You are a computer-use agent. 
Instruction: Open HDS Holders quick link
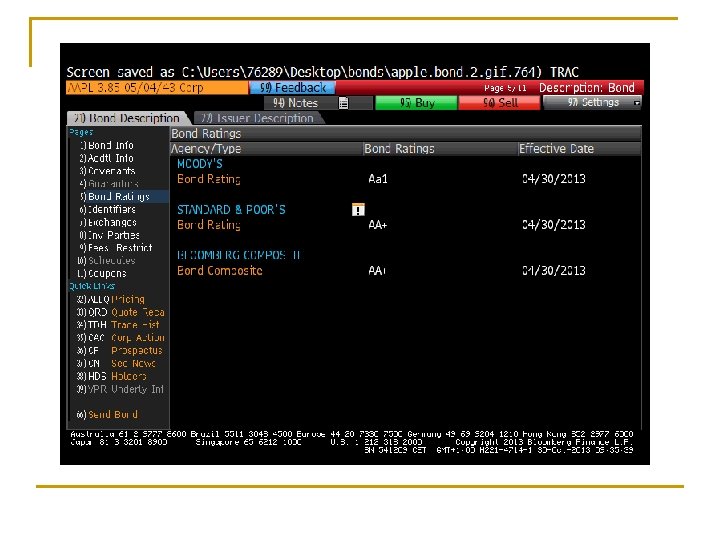(x=112, y=376)
